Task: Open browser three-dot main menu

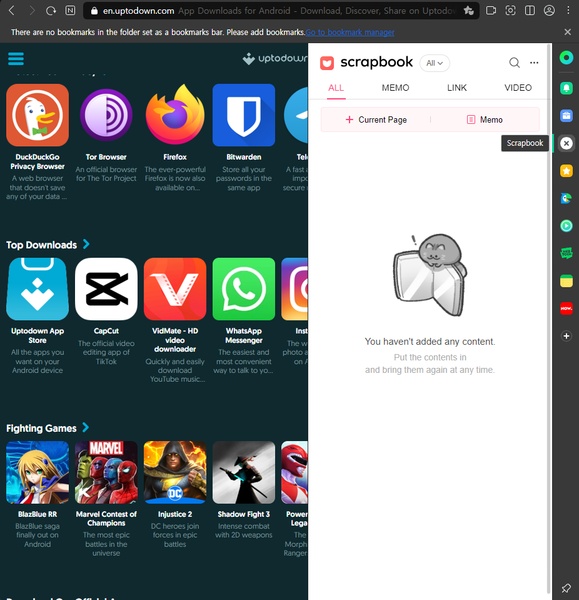Action: (568, 11)
